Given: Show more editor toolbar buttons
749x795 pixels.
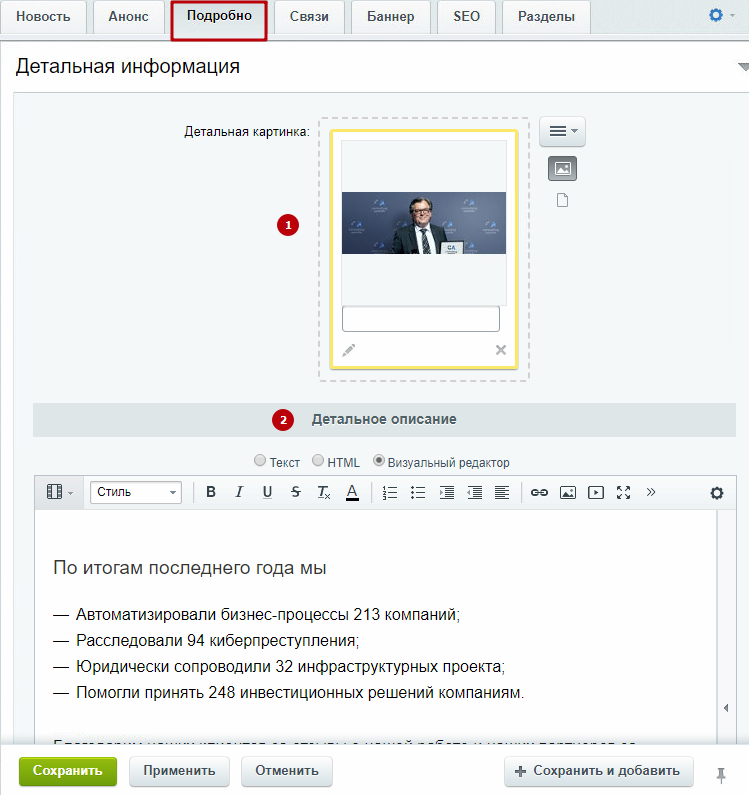Looking at the screenshot, I should (651, 492).
